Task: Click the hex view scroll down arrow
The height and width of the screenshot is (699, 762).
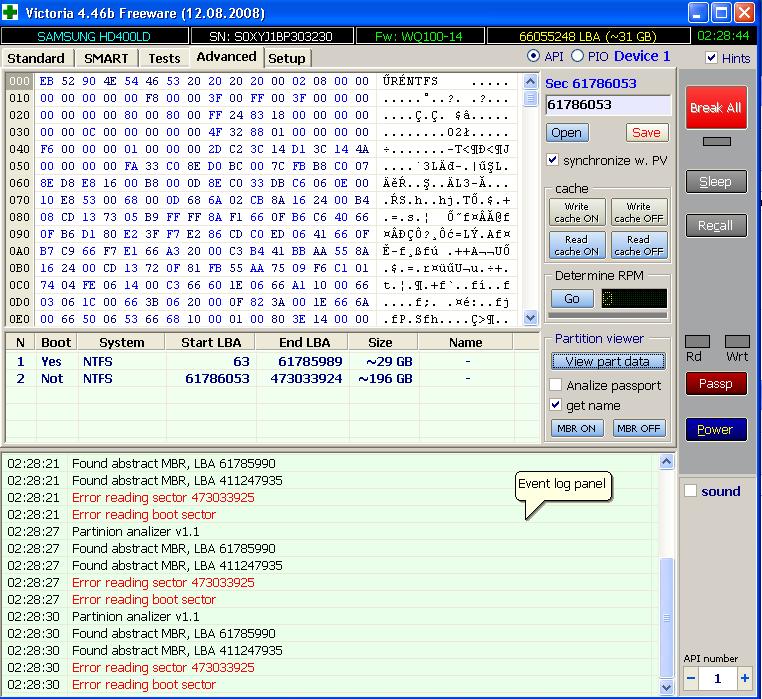Action: (x=531, y=318)
